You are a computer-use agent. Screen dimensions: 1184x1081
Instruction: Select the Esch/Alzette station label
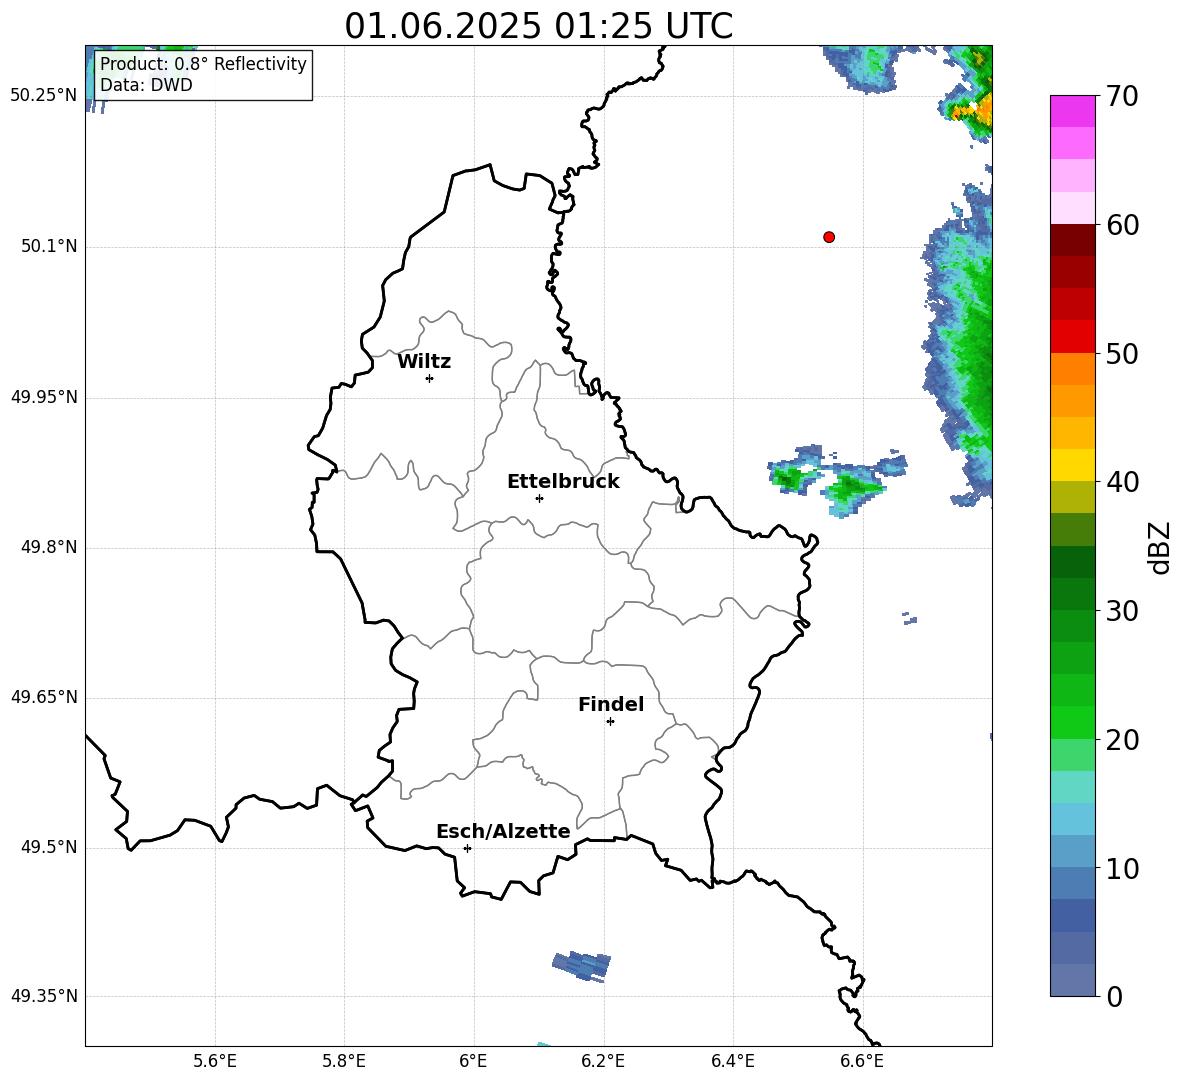point(503,831)
